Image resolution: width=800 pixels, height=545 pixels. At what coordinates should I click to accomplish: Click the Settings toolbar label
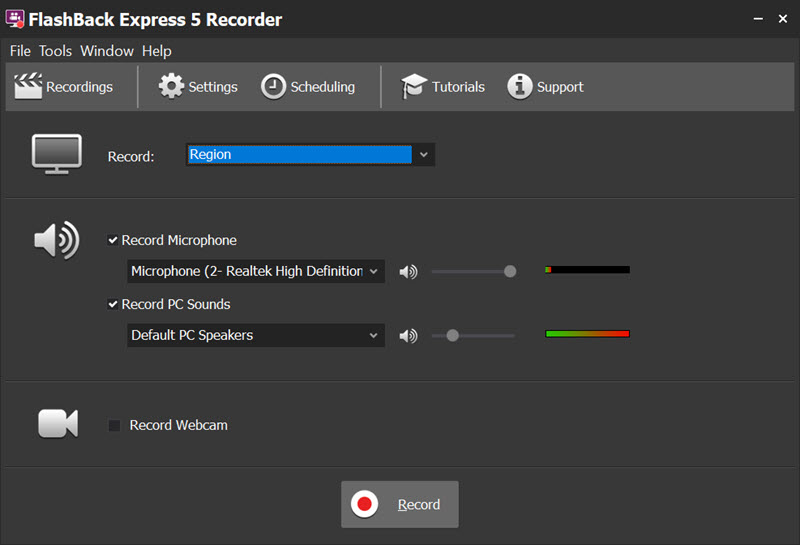(x=213, y=87)
